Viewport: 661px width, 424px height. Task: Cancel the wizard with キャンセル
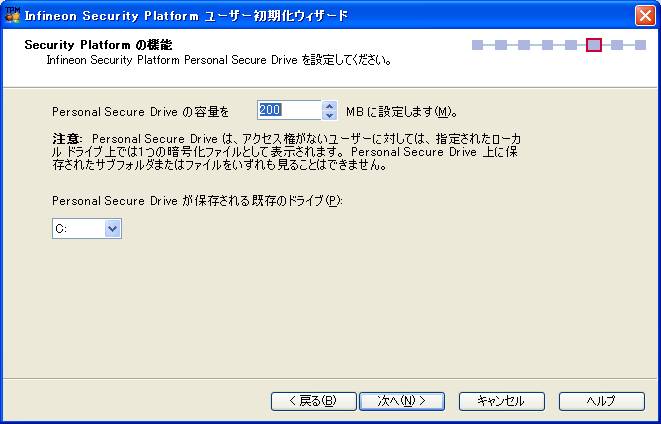[502, 401]
